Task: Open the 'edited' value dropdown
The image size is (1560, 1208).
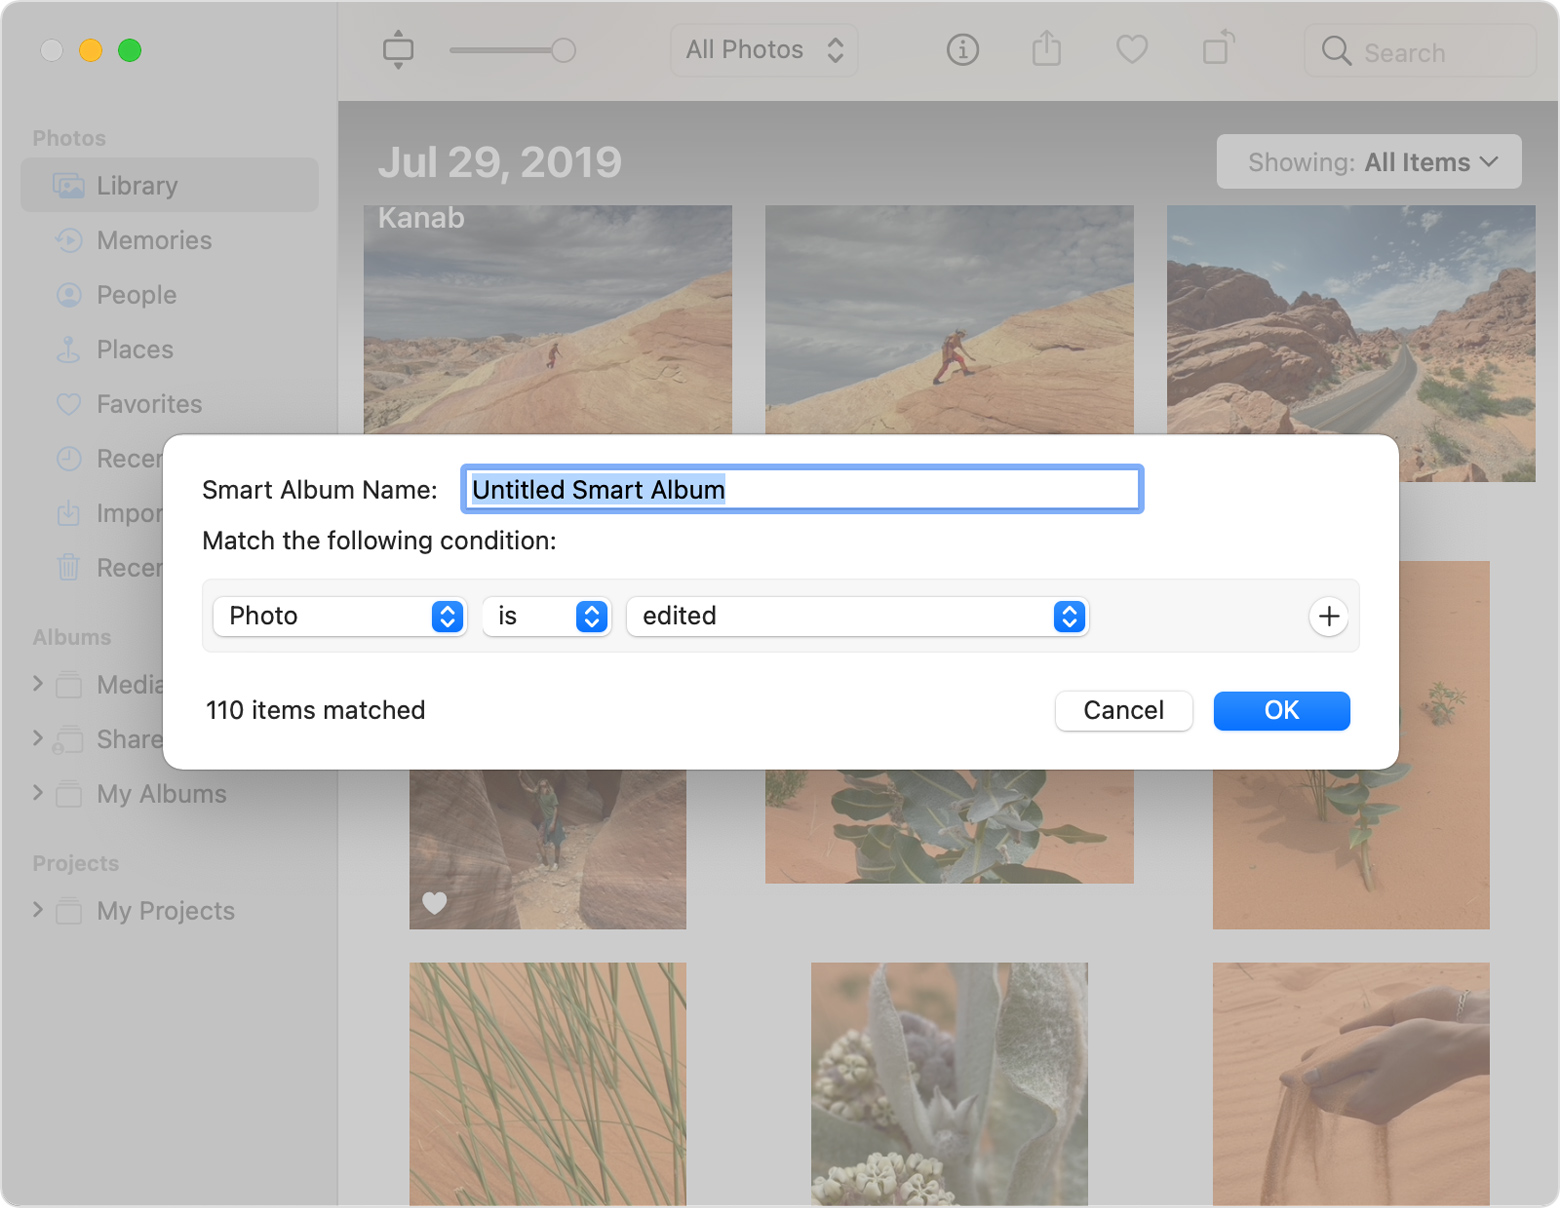Action: click(857, 616)
